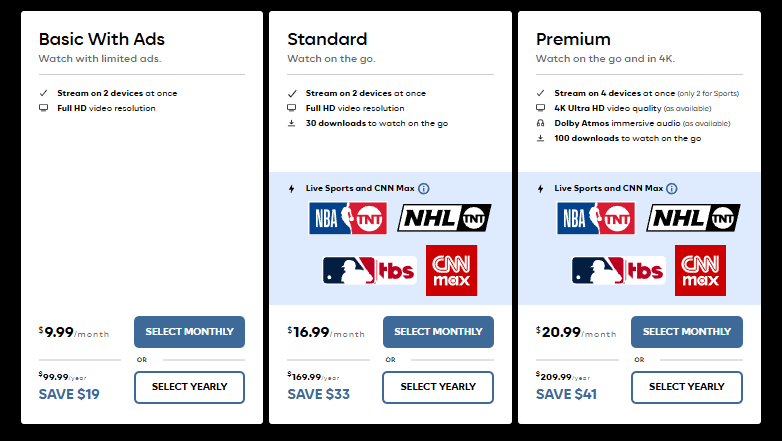Select Monthly for the Premium plan
The image size is (782, 441).
tap(687, 332)
